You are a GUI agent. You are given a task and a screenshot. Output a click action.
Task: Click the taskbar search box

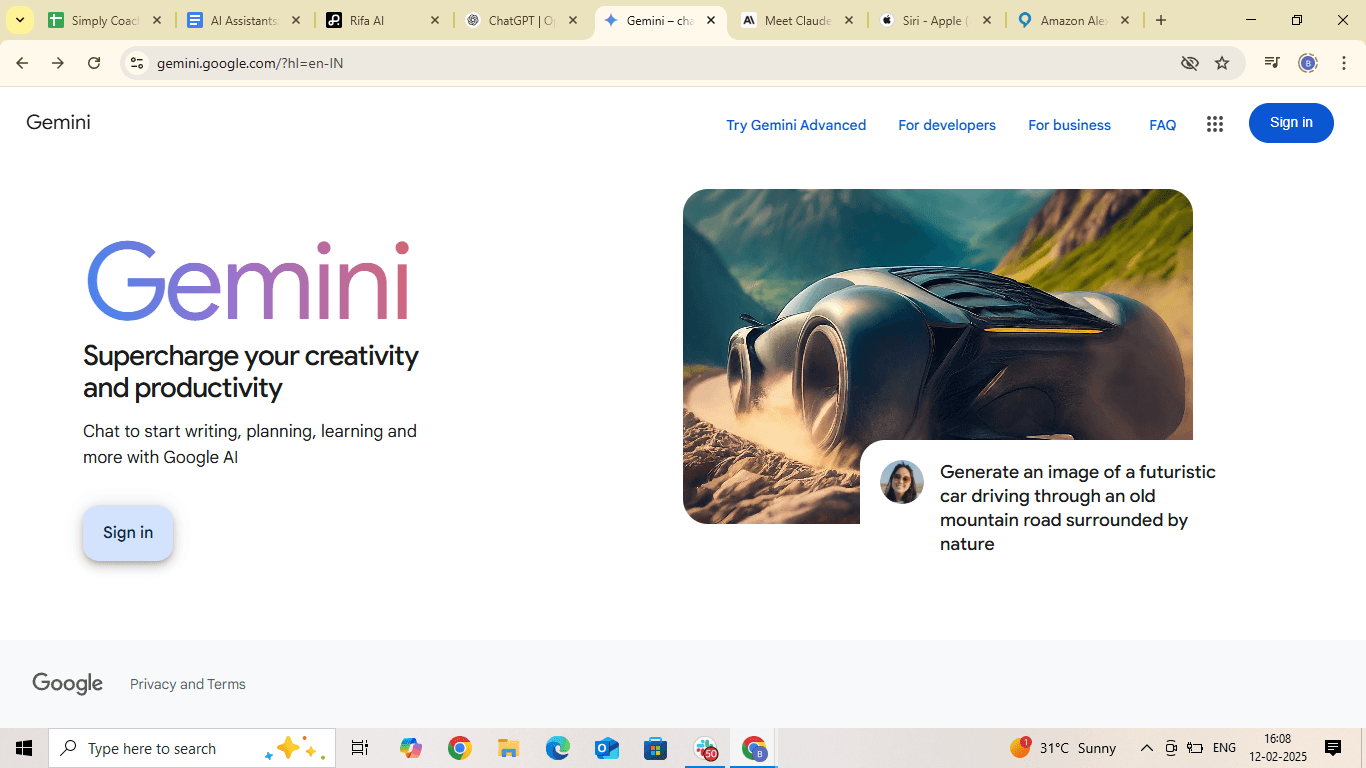[x=192, y=748]
